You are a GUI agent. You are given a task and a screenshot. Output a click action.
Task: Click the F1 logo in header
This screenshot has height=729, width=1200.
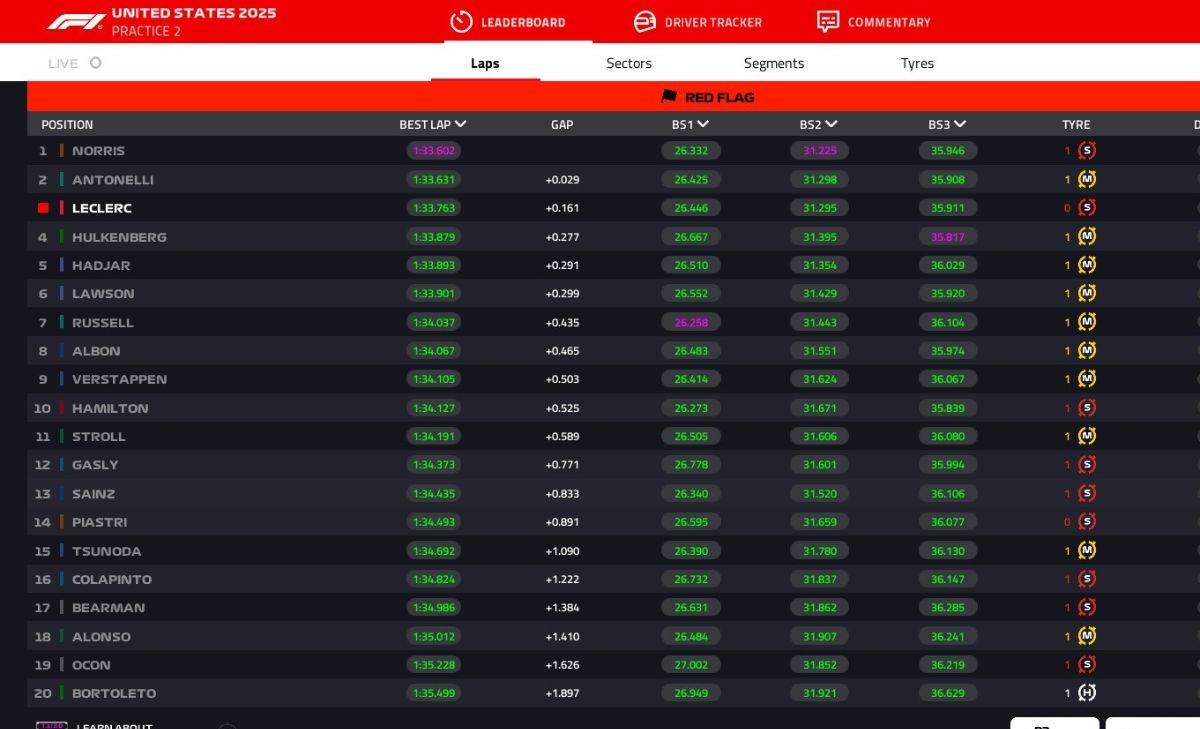tap(76, 21)
